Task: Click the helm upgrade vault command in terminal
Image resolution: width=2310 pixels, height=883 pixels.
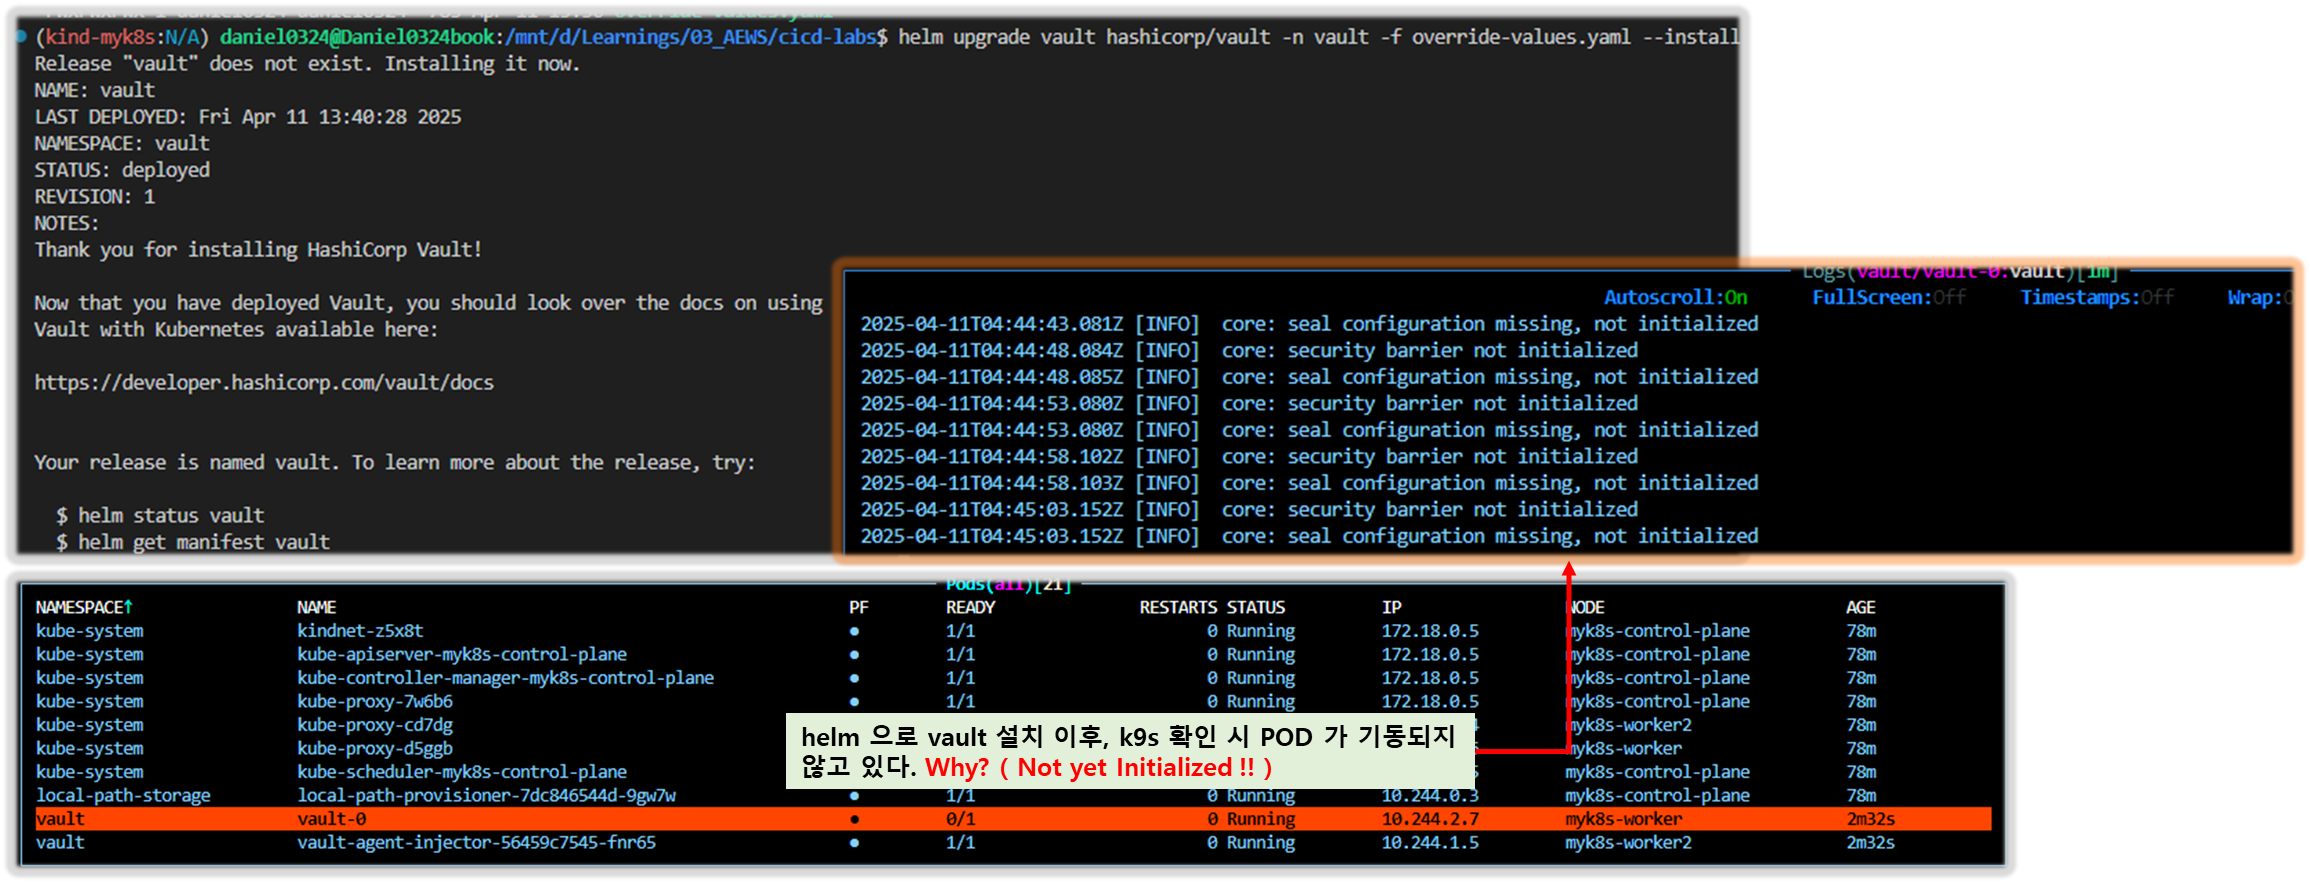Action: click(x=1318, y=37)
